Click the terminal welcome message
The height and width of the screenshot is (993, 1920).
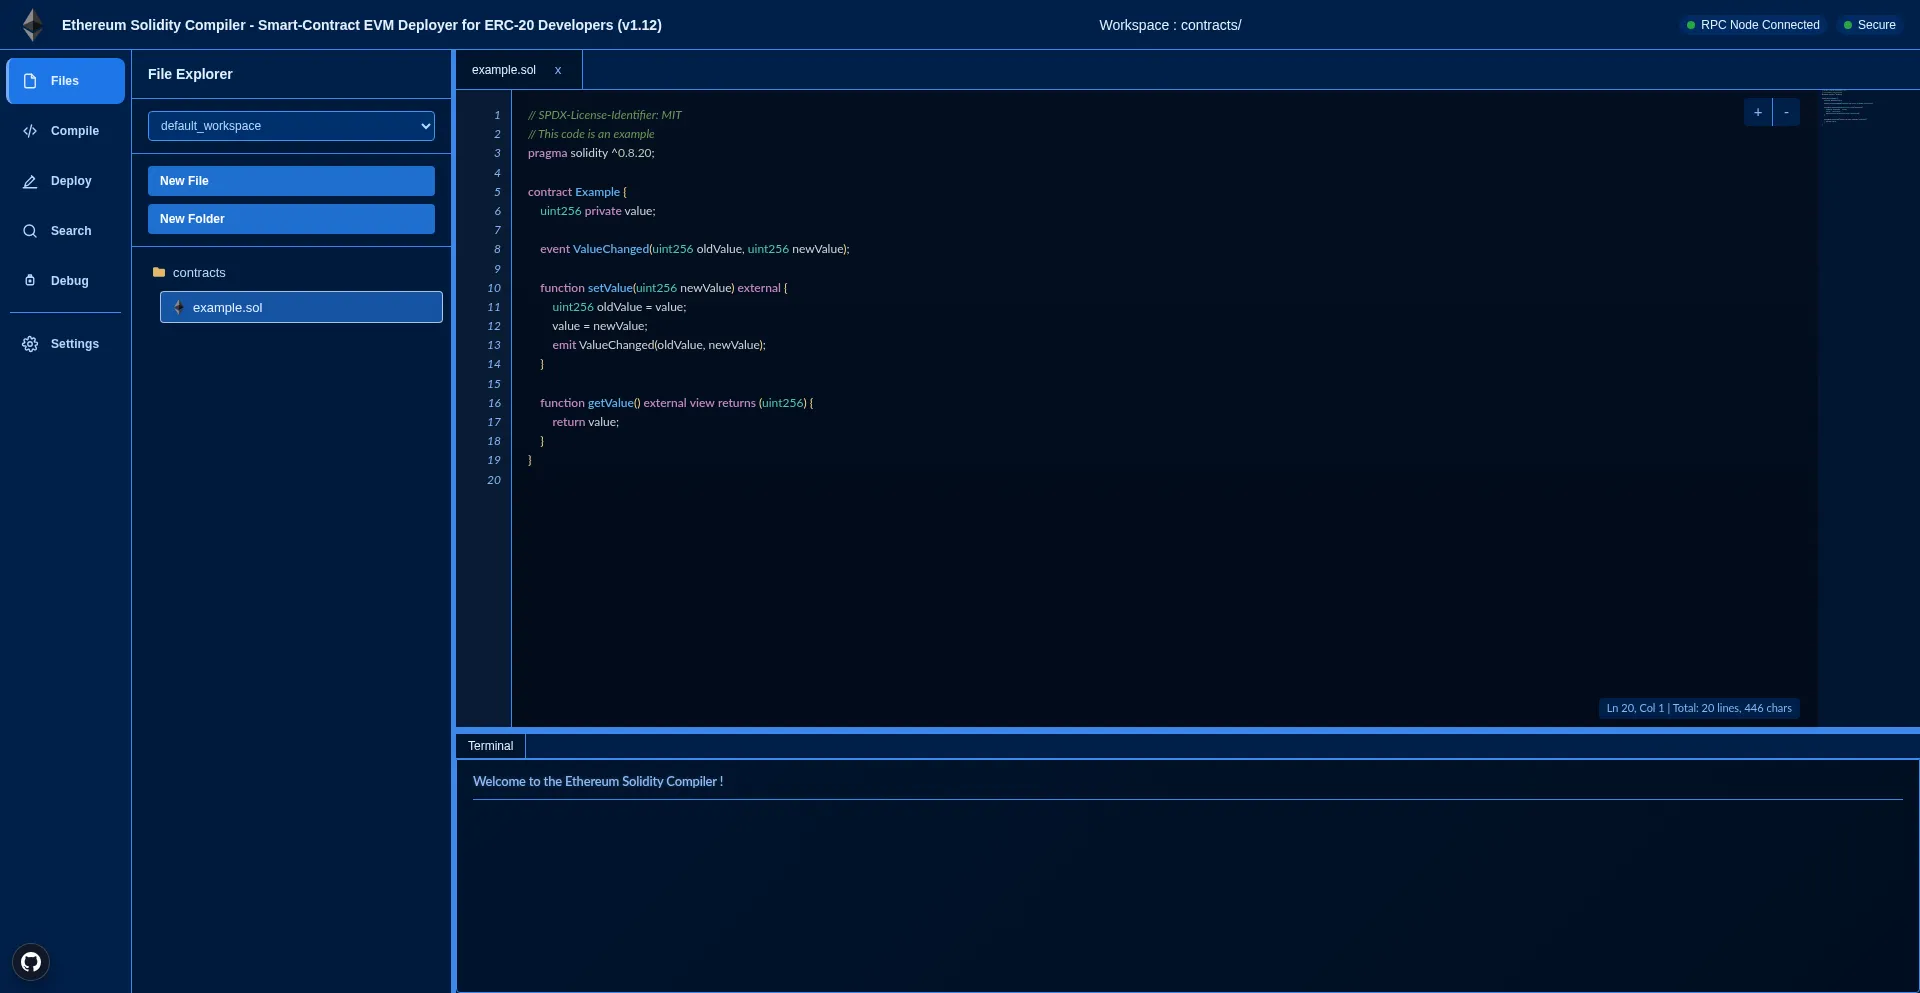tap(598, 781)
